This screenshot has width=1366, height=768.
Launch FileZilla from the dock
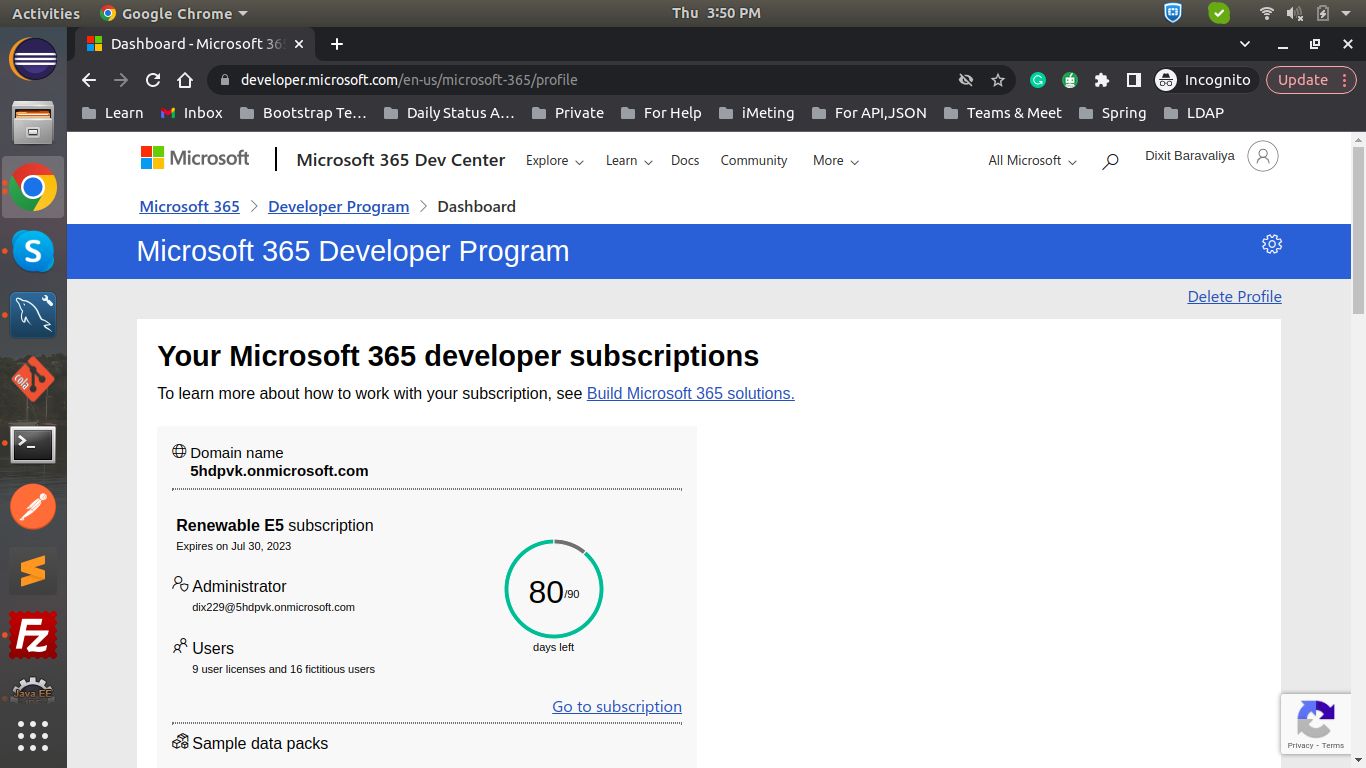click(33, 635)
